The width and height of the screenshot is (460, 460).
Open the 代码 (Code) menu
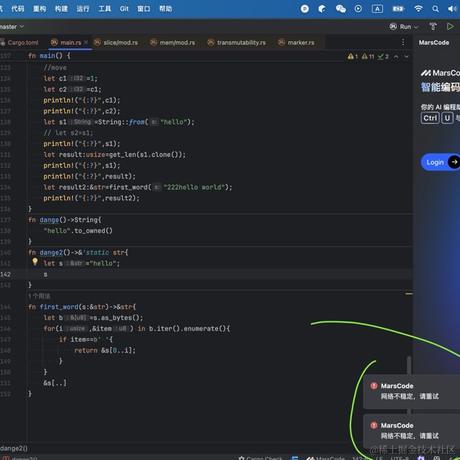pyautogui.click(x=18, y=9)
